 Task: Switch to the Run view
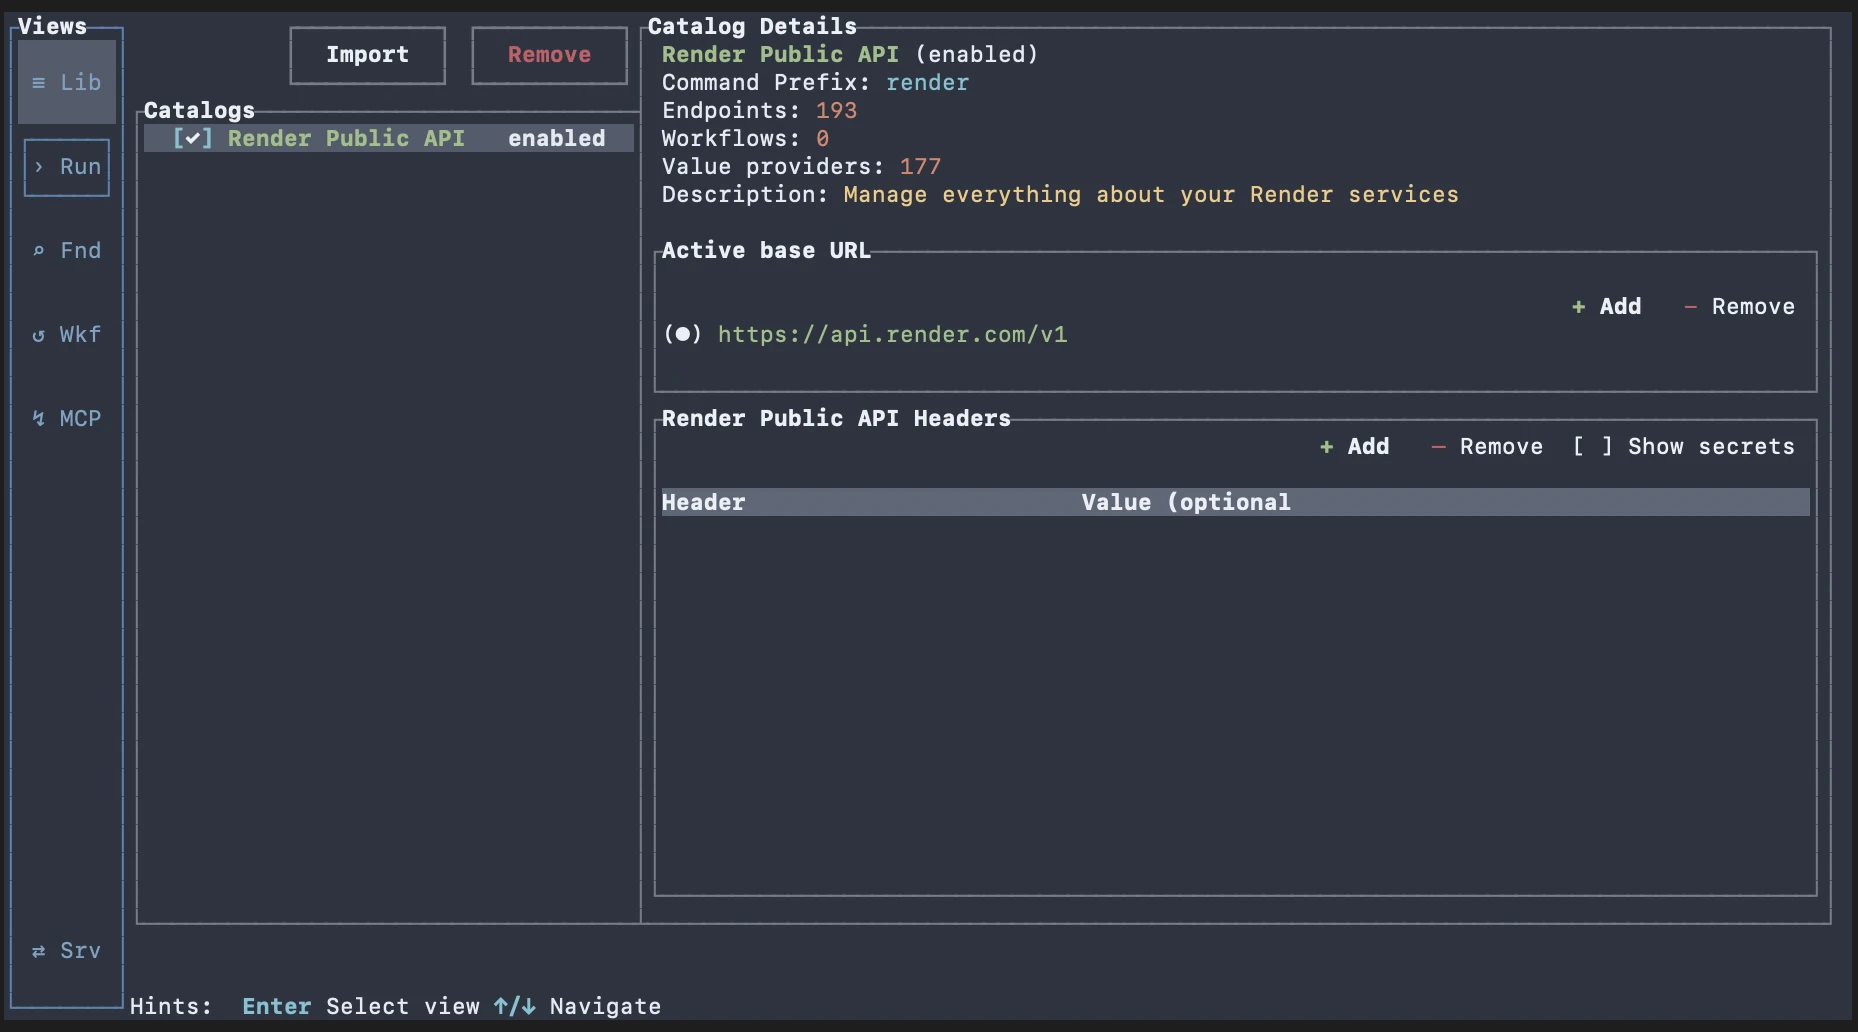[x=66, y=167]
